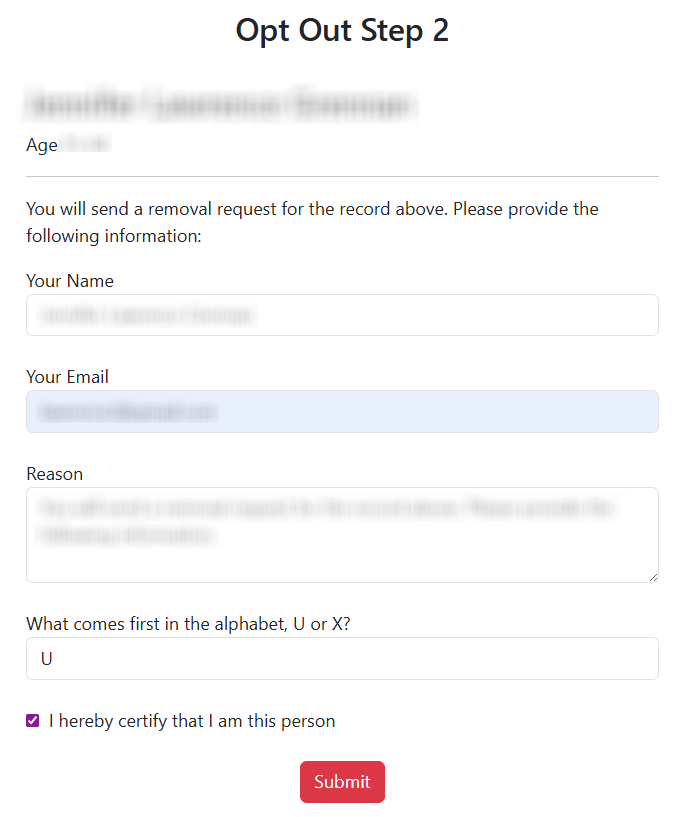Click the "Your Name" field label
Screen dimensions: 682x817
pos(70,281)
